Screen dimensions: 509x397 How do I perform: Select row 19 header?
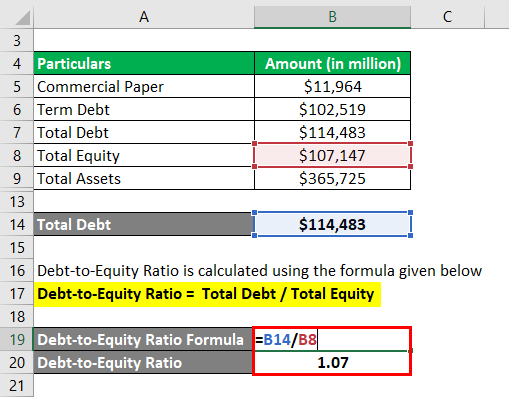point(17,340)
